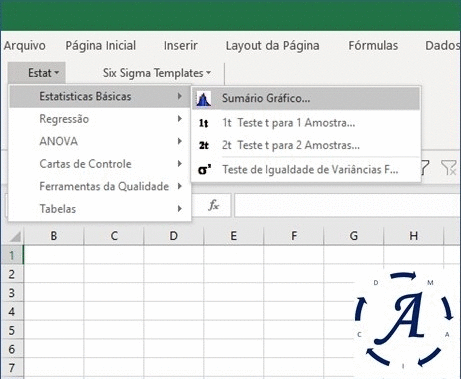Viewport: 461px width, 379px height.
Task: Choose 2t Teste t para 2 Amostras
Action: 306,145
